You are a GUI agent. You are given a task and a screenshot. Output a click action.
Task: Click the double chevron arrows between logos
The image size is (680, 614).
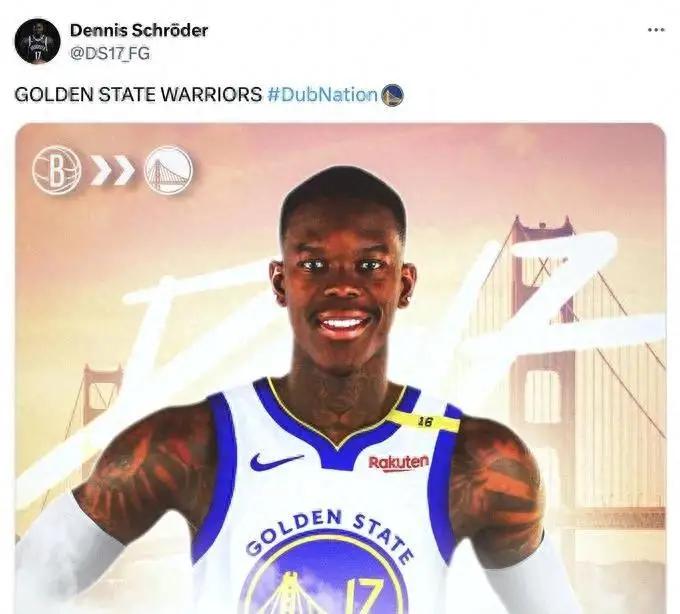(113, 170)
